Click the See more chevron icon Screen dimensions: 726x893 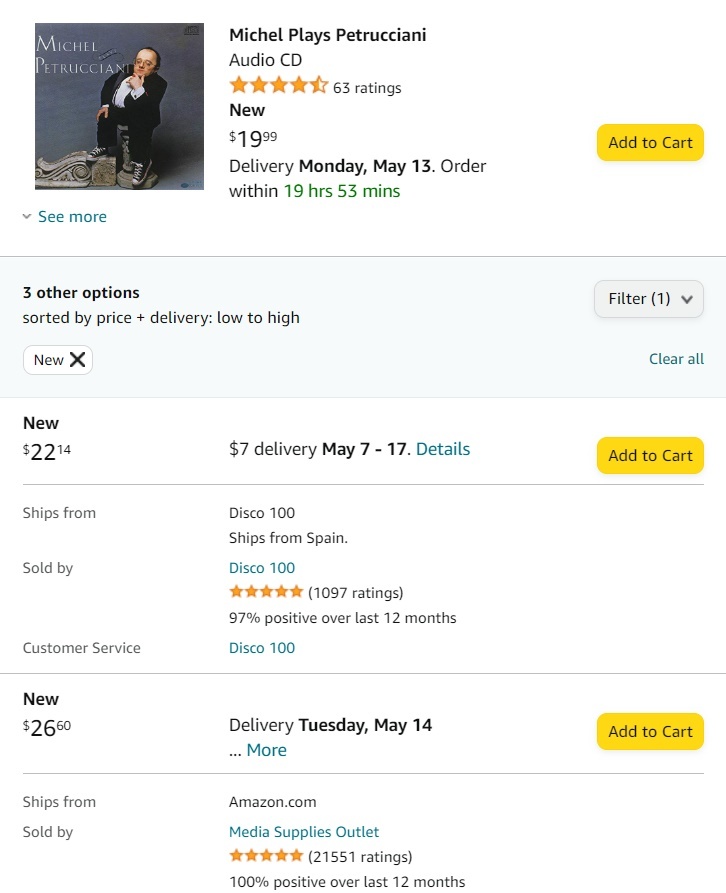(x=27, y=217)
